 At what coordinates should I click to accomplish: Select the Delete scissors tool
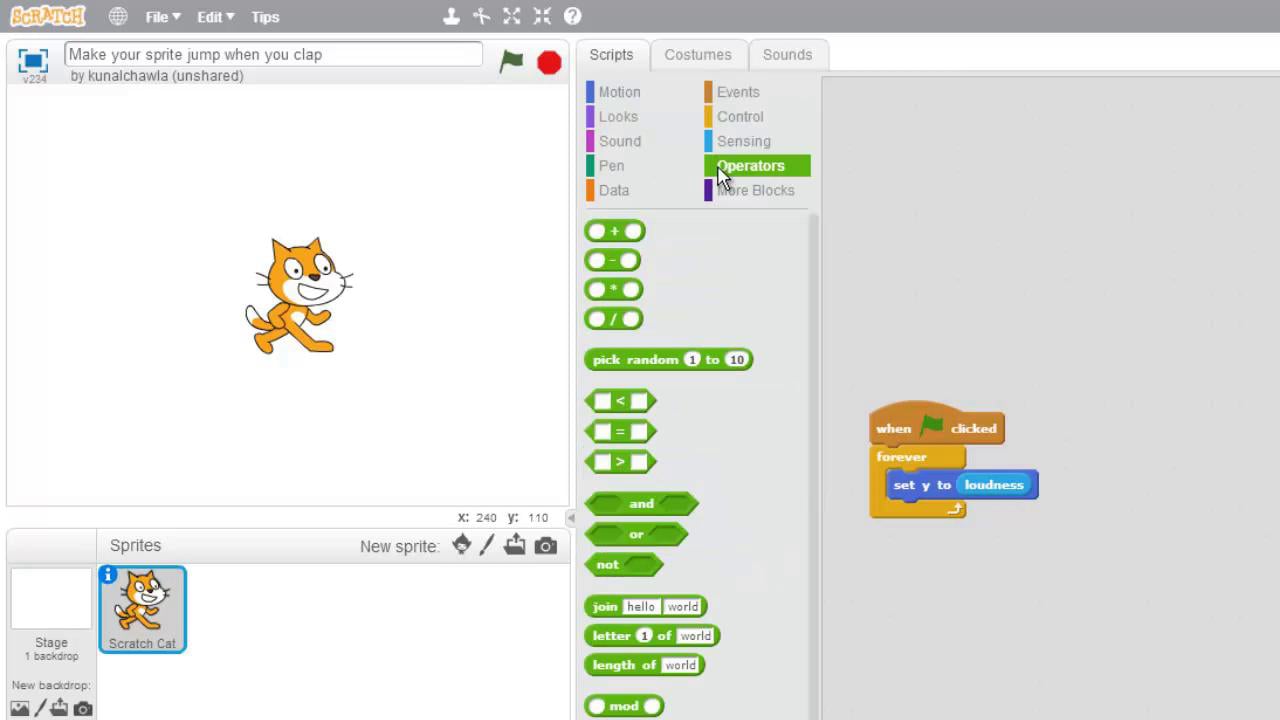pyautogui.click(x=482, y=16)
